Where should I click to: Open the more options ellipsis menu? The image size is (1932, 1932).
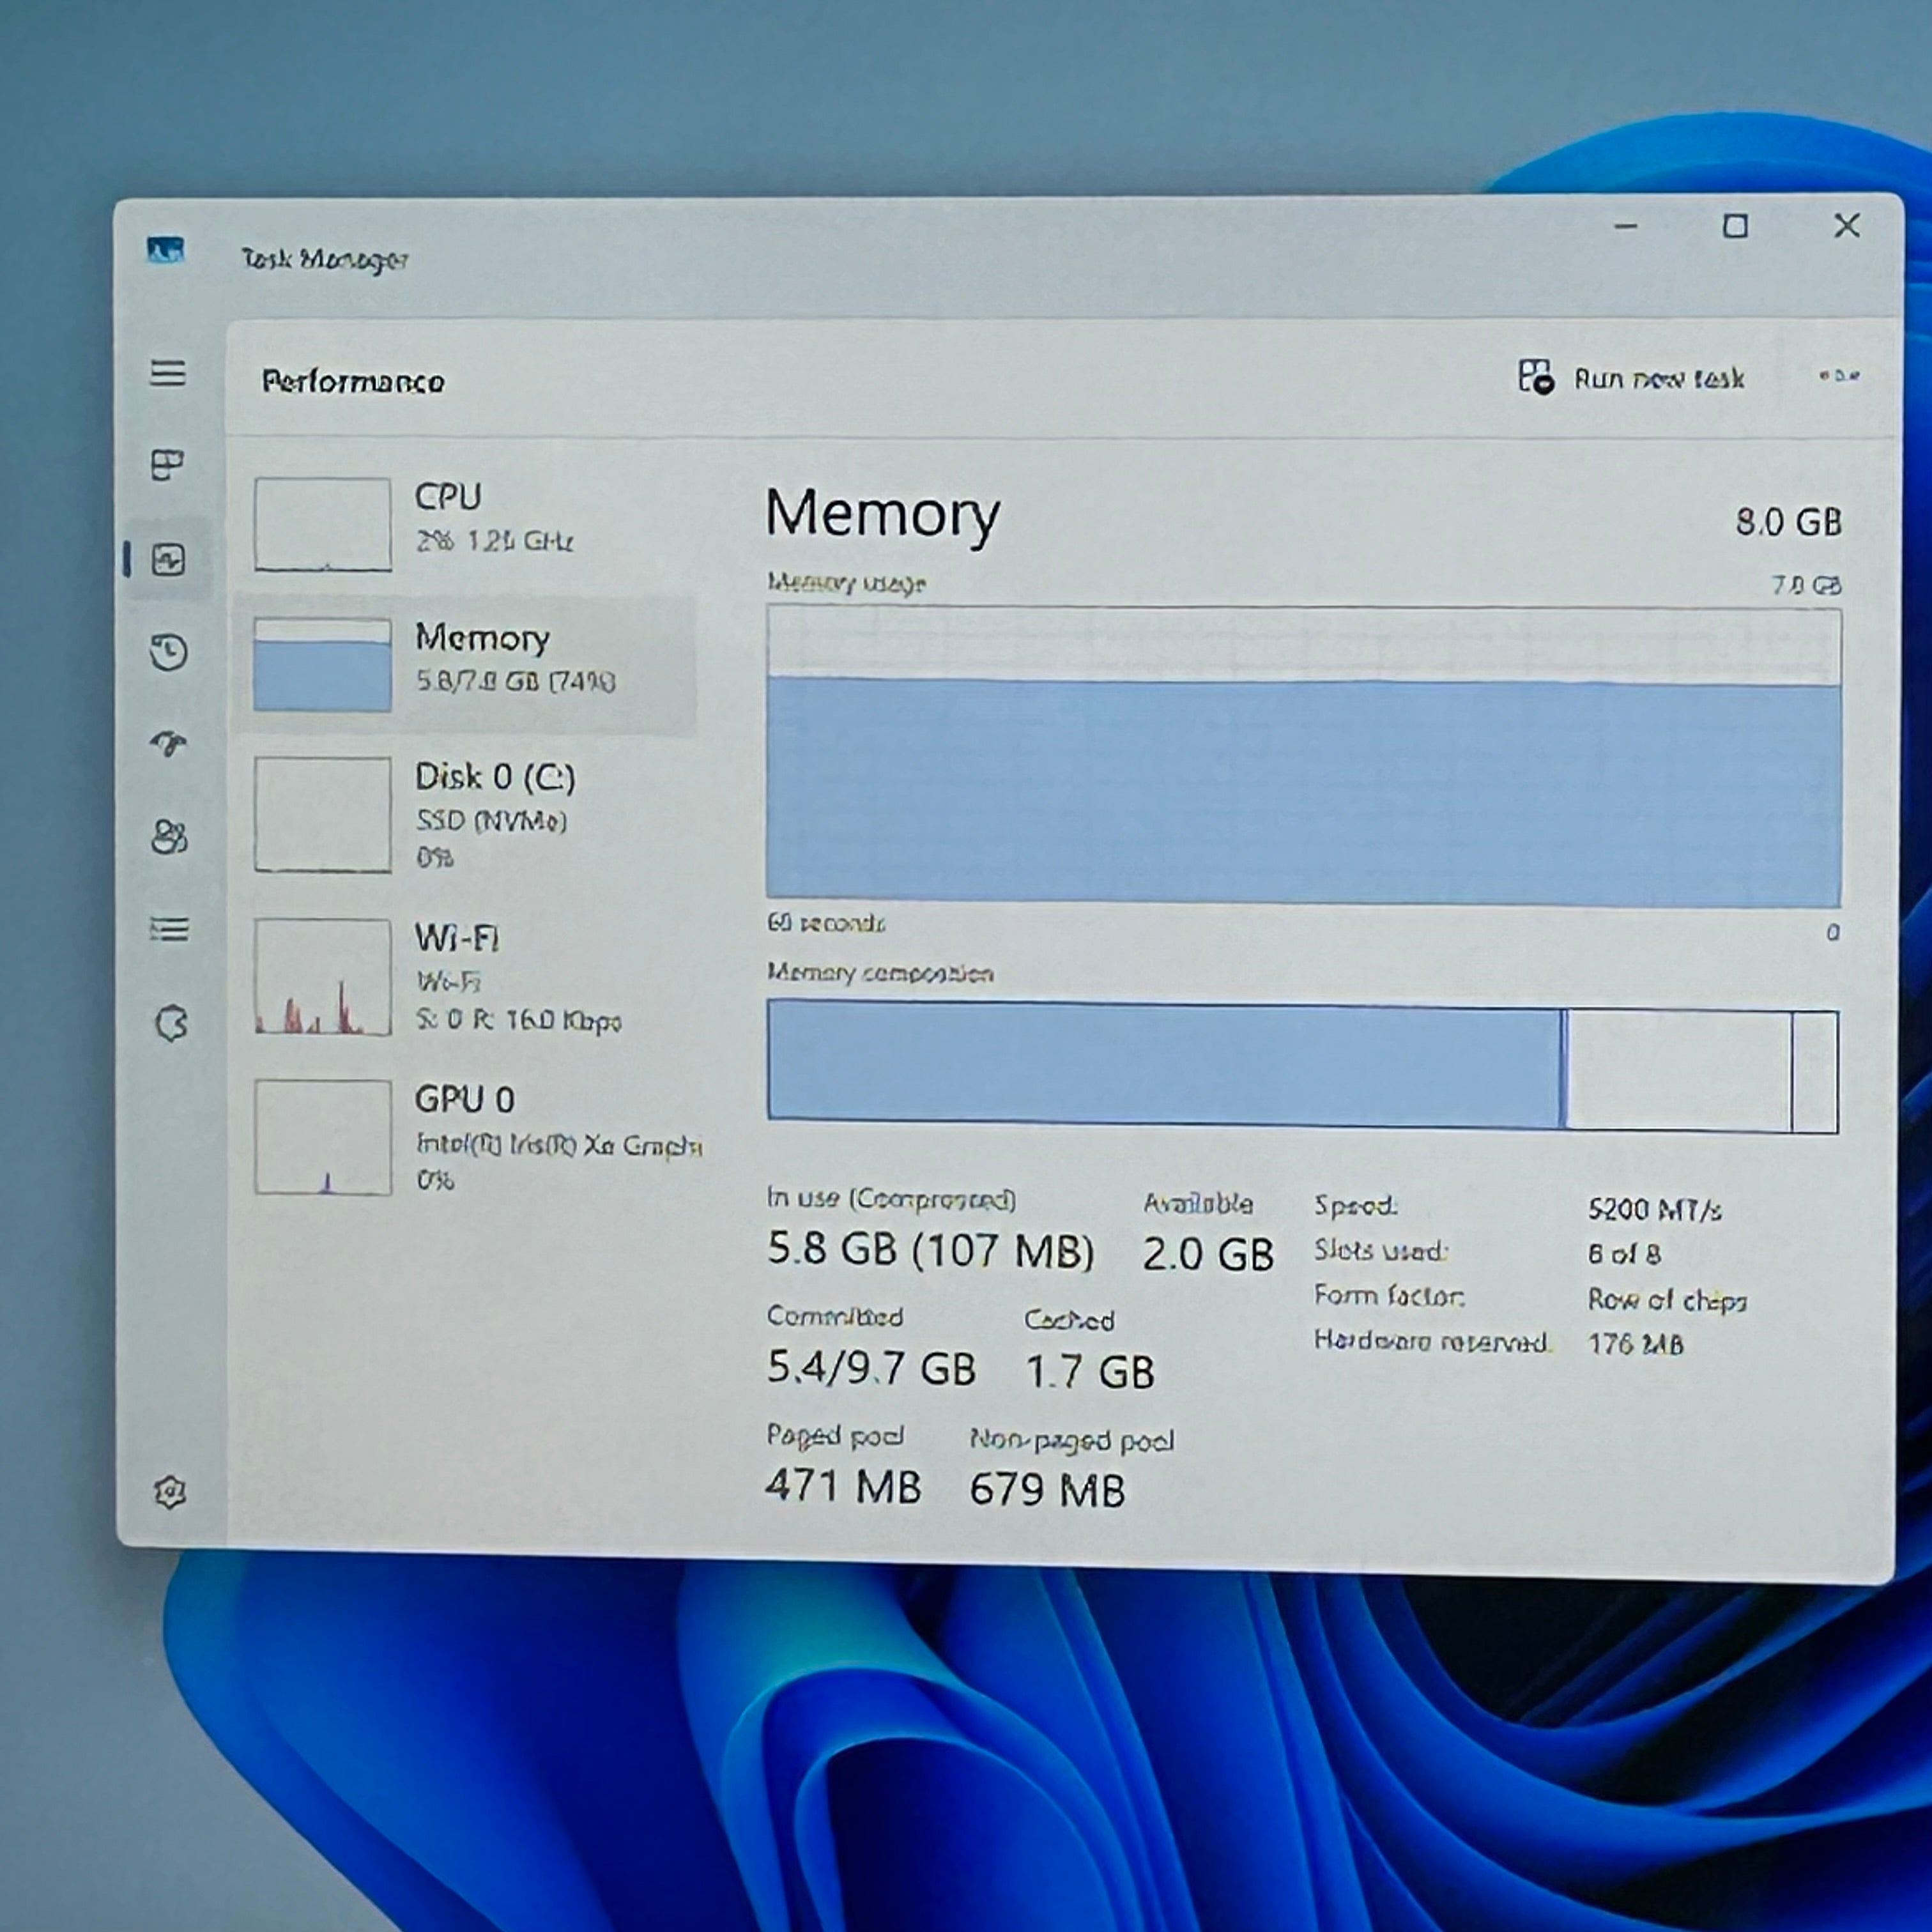1839,376
